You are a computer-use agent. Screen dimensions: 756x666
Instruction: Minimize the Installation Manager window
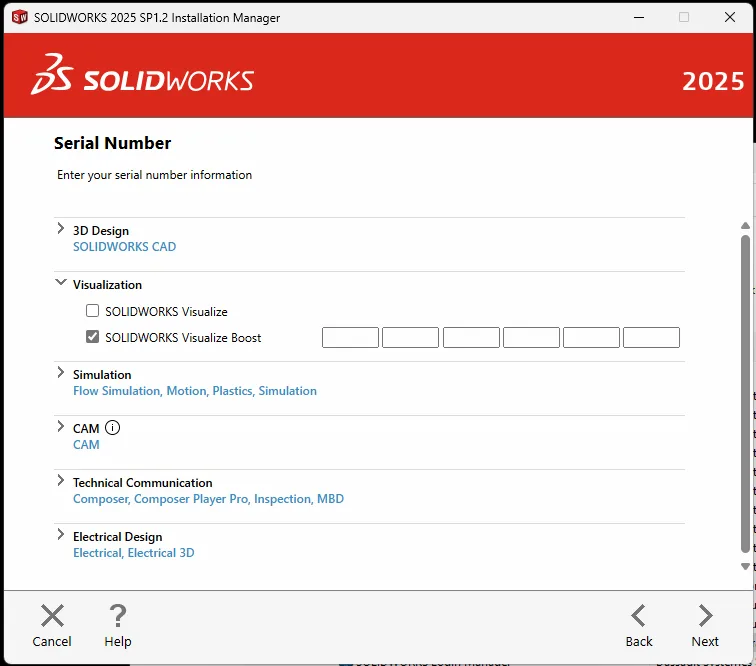639,17
